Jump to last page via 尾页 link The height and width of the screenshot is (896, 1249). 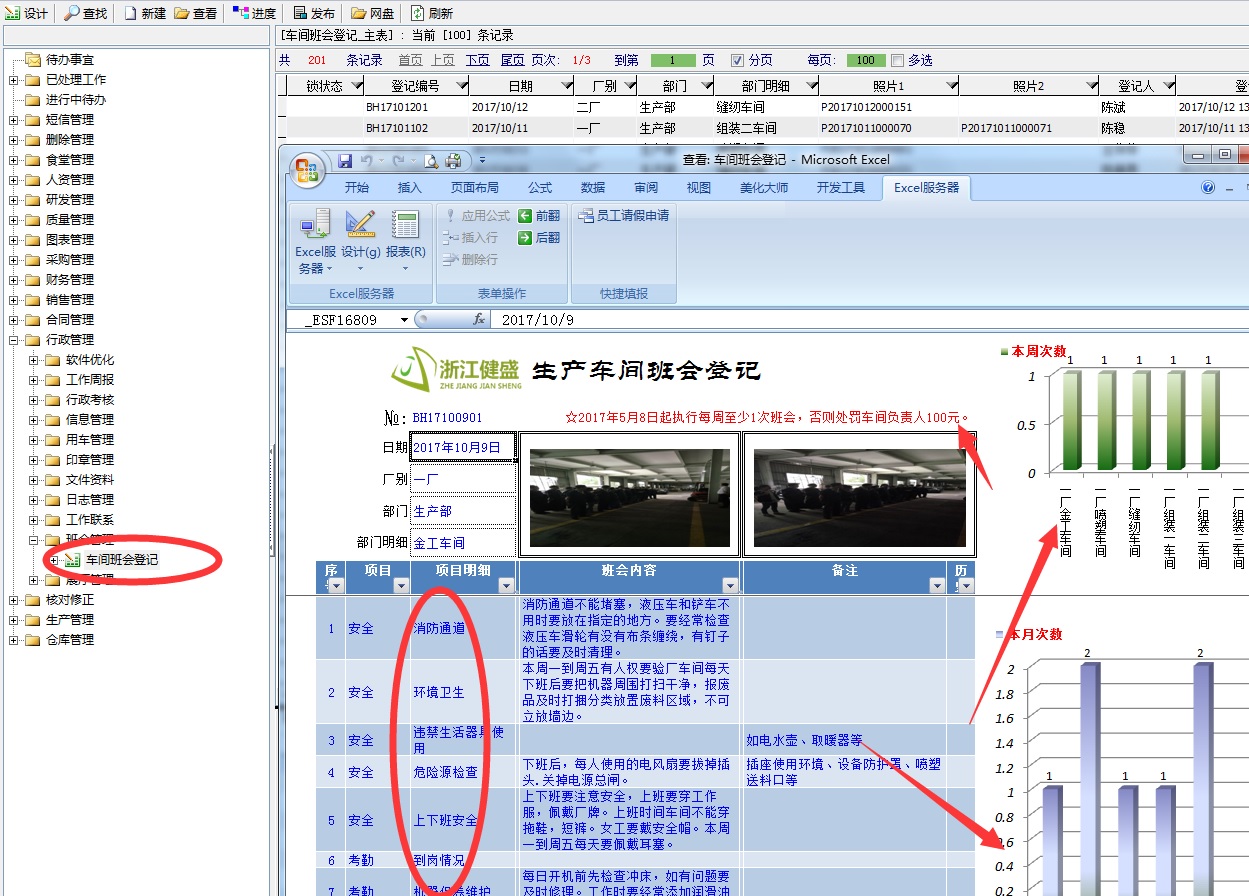coord(512,60)
